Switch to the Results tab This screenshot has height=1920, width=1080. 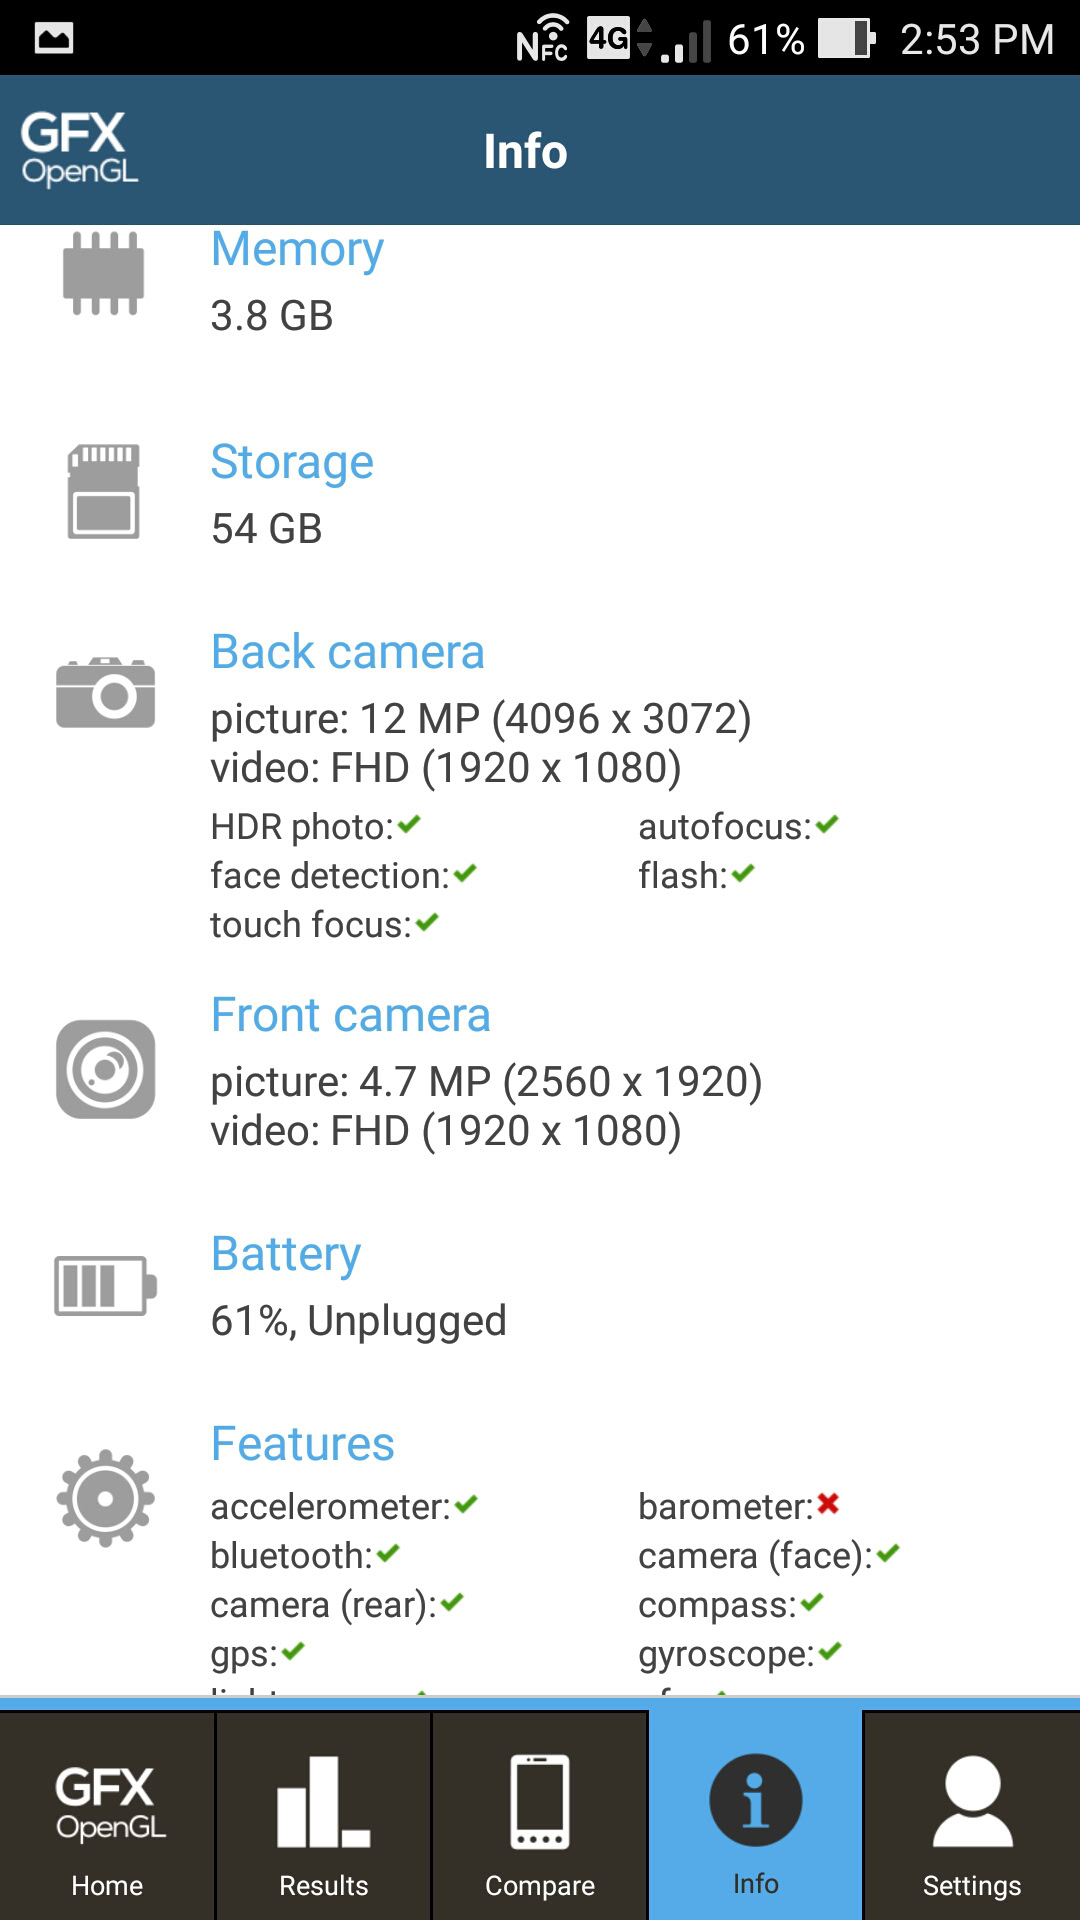[x=323, y=1816]
